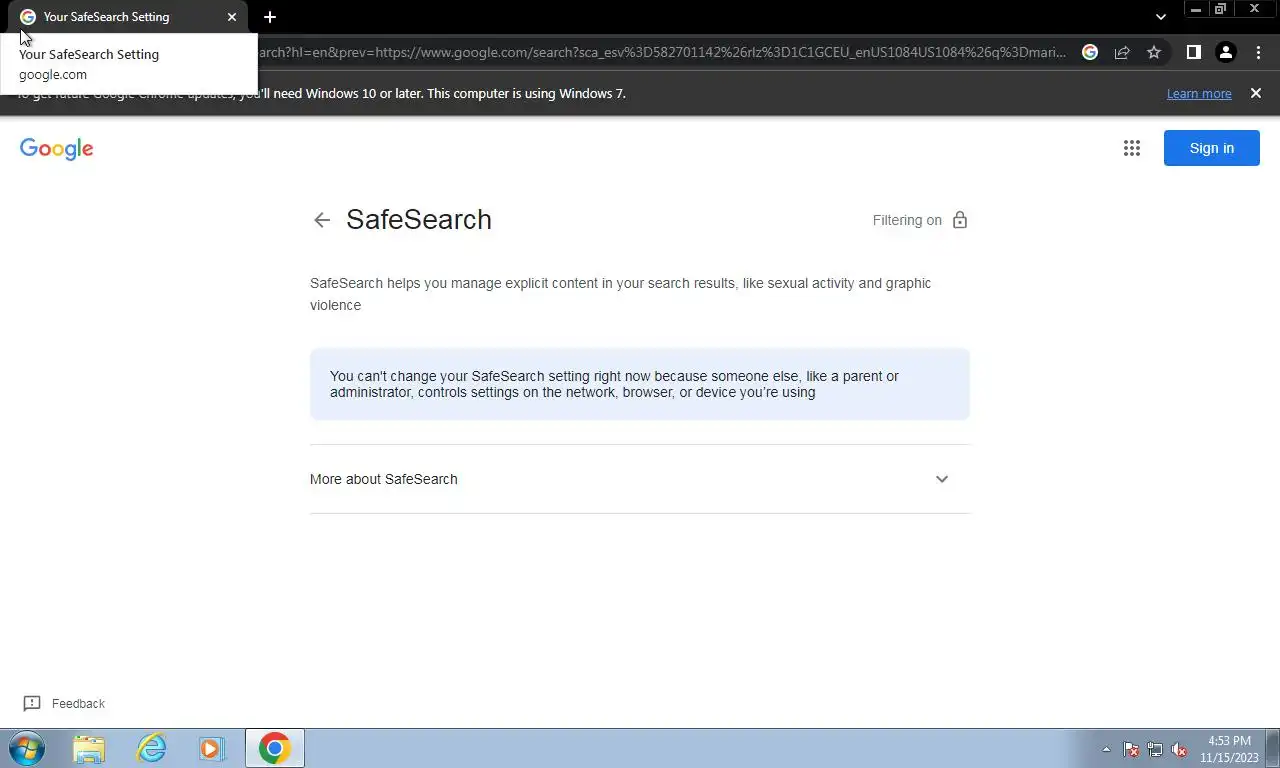Open the tab search dropdown arrow

[x=1161, y=17]
